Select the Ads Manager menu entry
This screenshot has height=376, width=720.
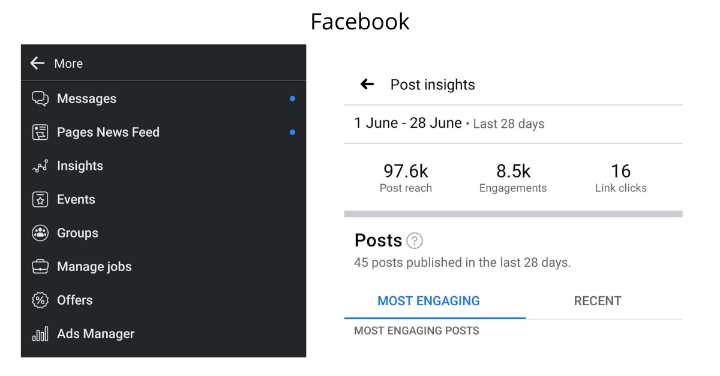[163, 334]
